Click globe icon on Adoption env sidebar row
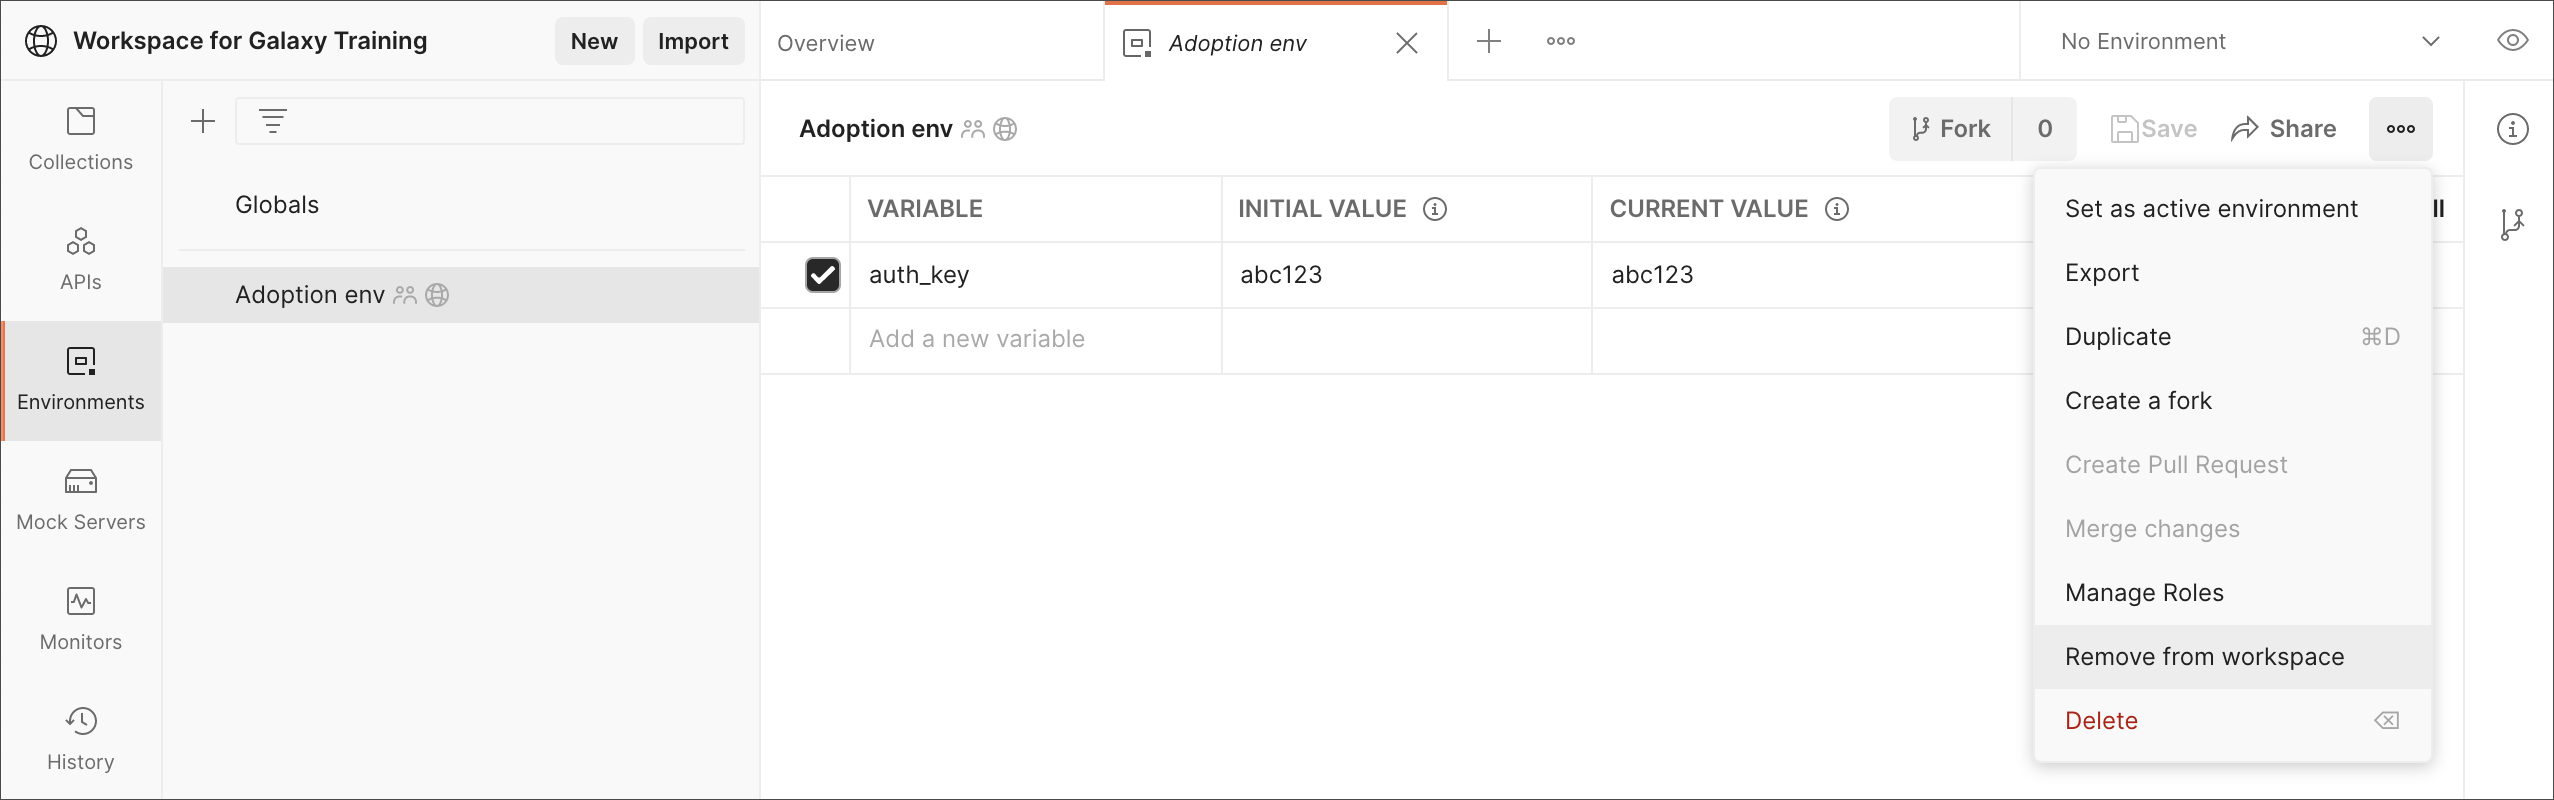2554x800 pixels. [437, 295]
